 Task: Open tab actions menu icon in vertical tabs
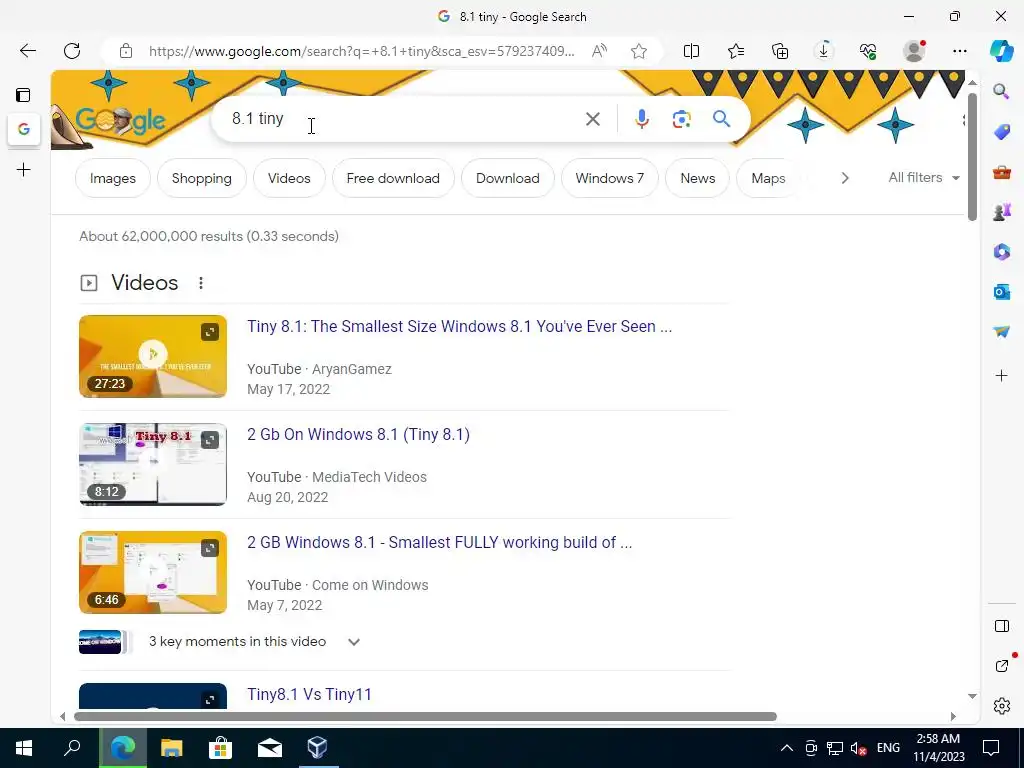point(24,95)
